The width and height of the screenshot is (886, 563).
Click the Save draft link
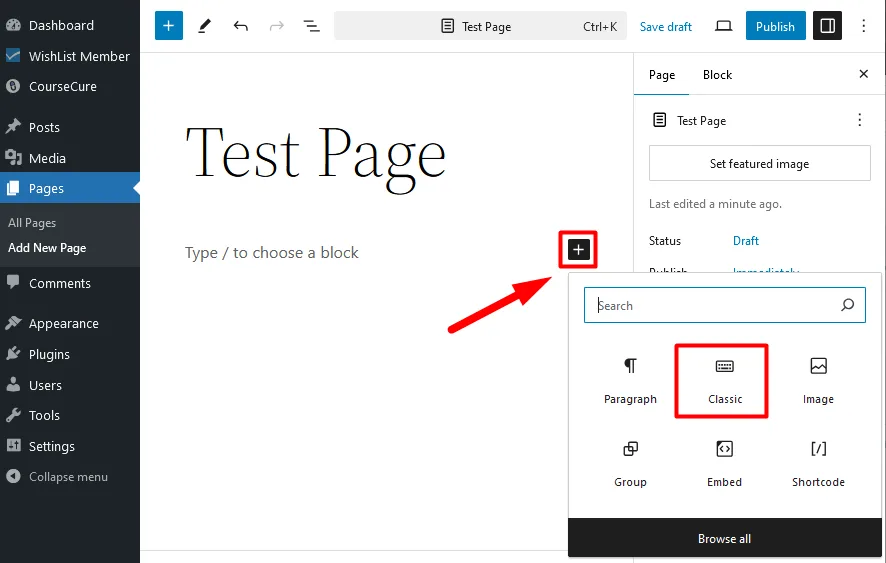(x=665, y=27)
